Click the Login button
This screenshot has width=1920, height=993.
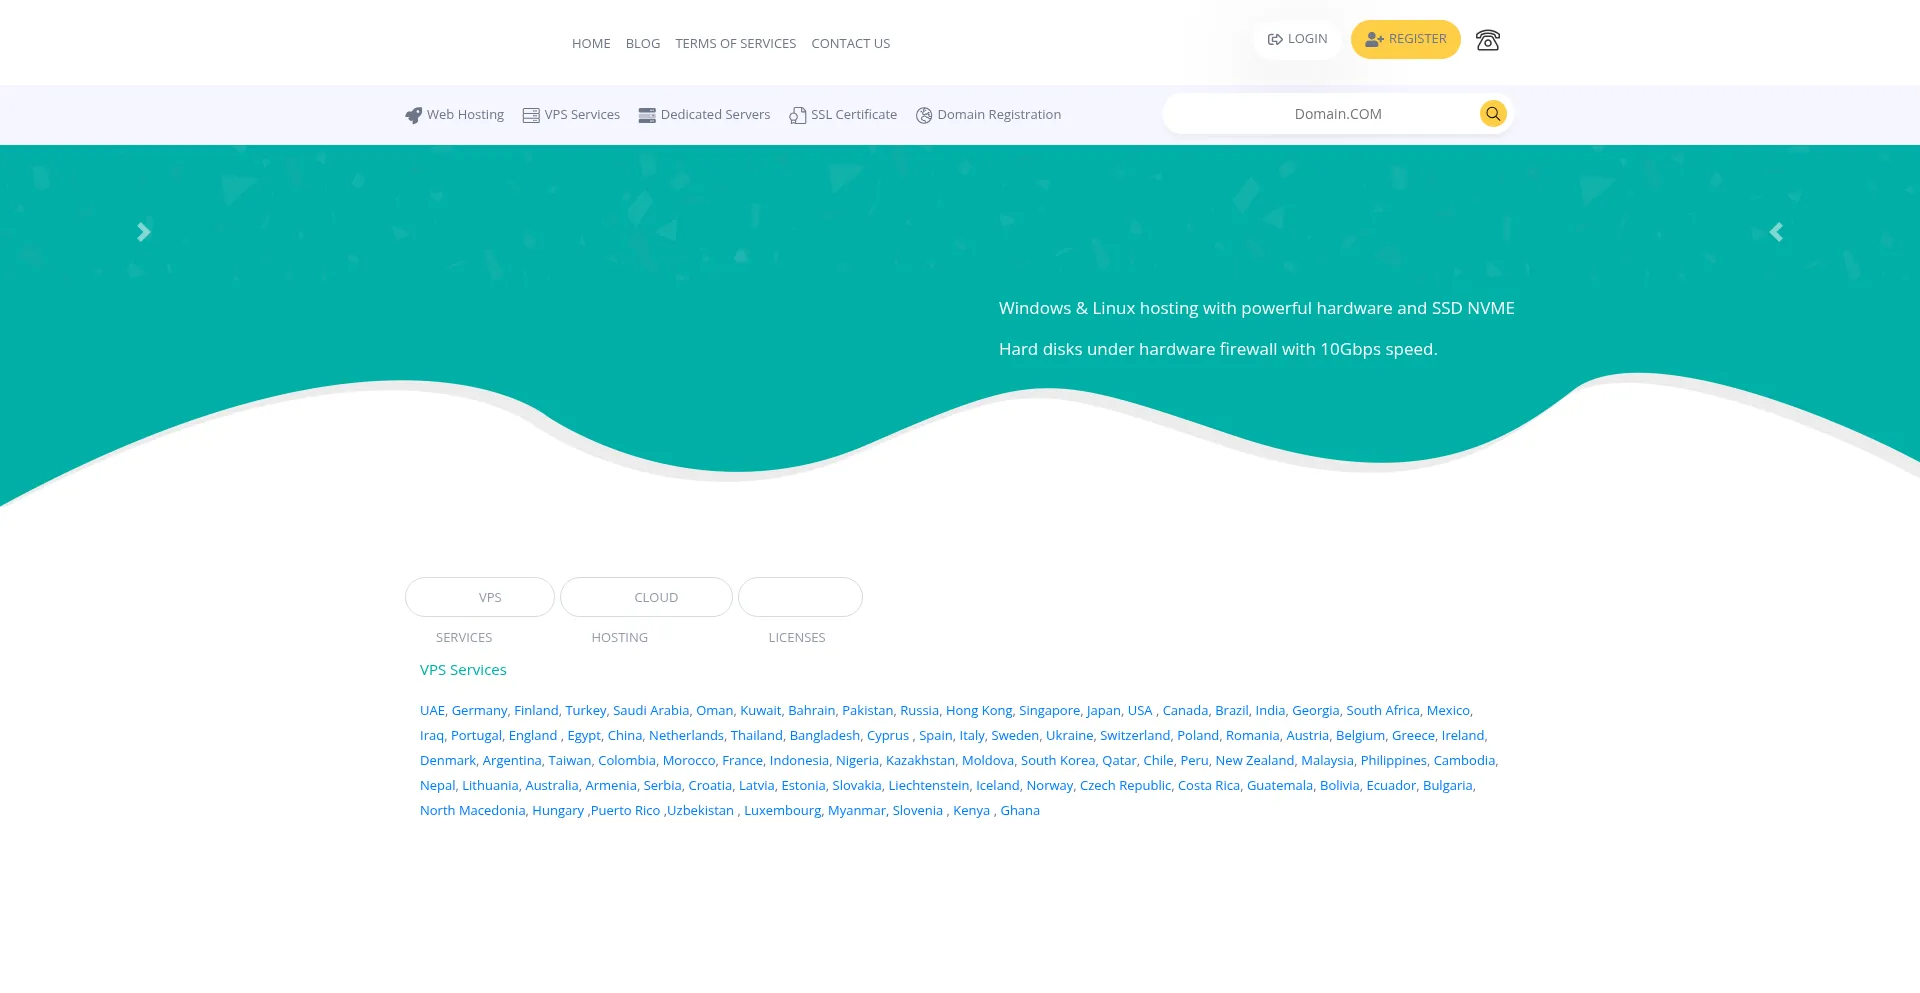click(x=1297, y=39)
